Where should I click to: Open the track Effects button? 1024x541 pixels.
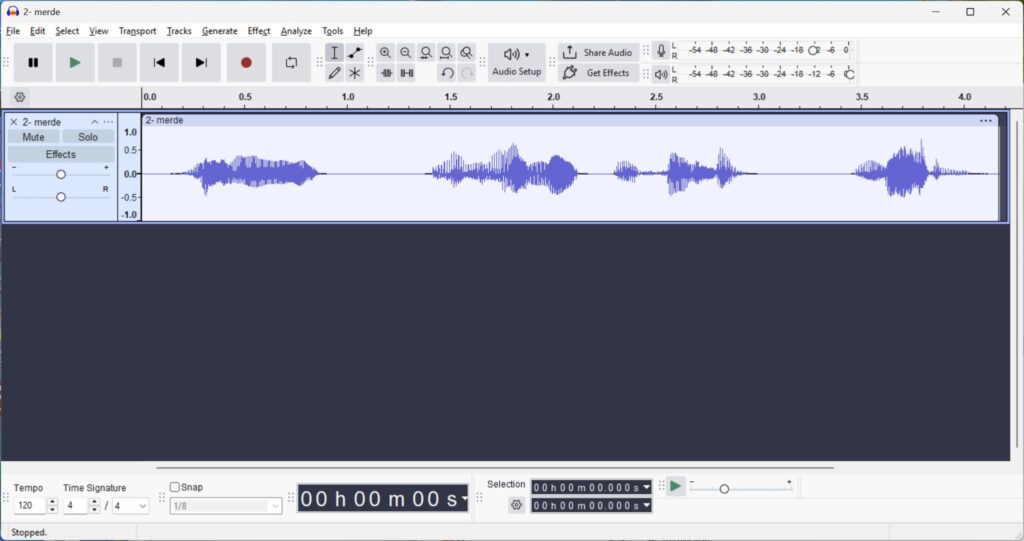[x=60, y=154]
